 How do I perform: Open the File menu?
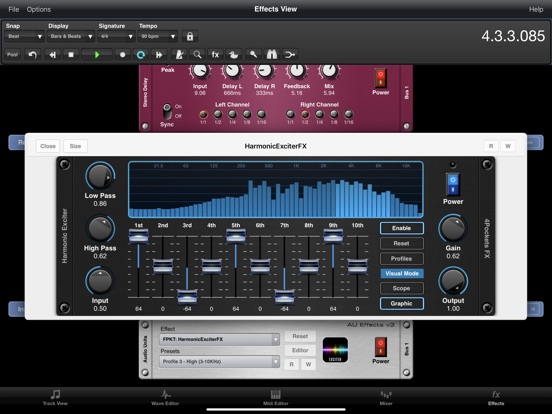pyautogui.click(x=13, y=10)
